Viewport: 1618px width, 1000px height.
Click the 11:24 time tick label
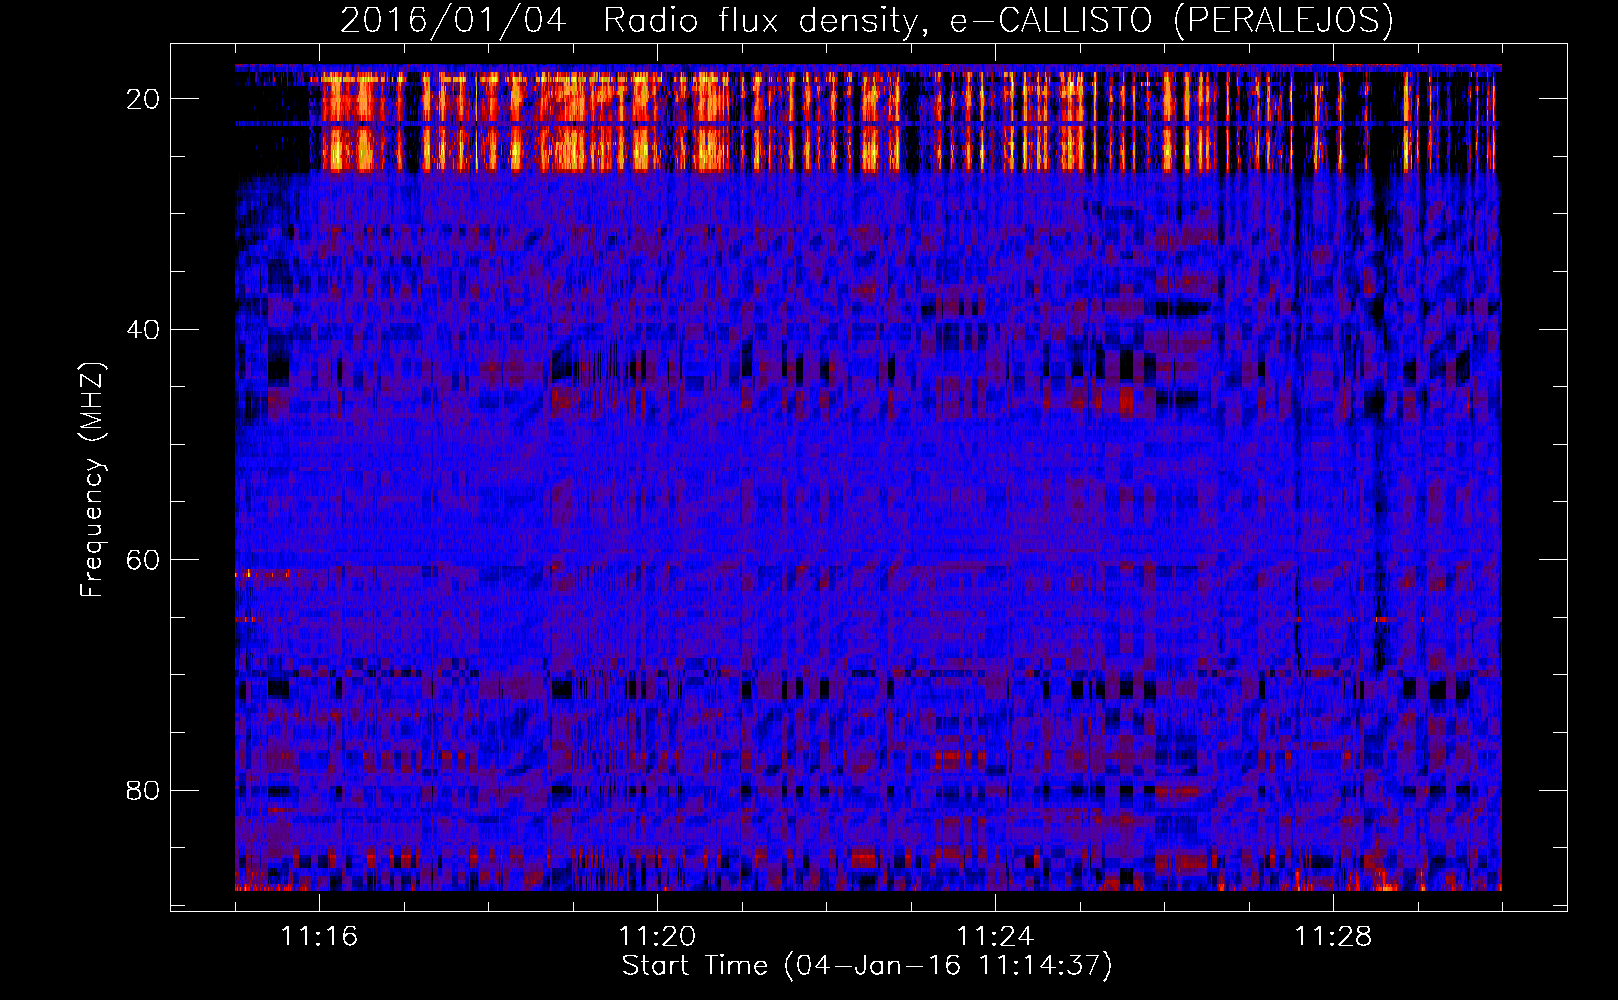point(995,936)
